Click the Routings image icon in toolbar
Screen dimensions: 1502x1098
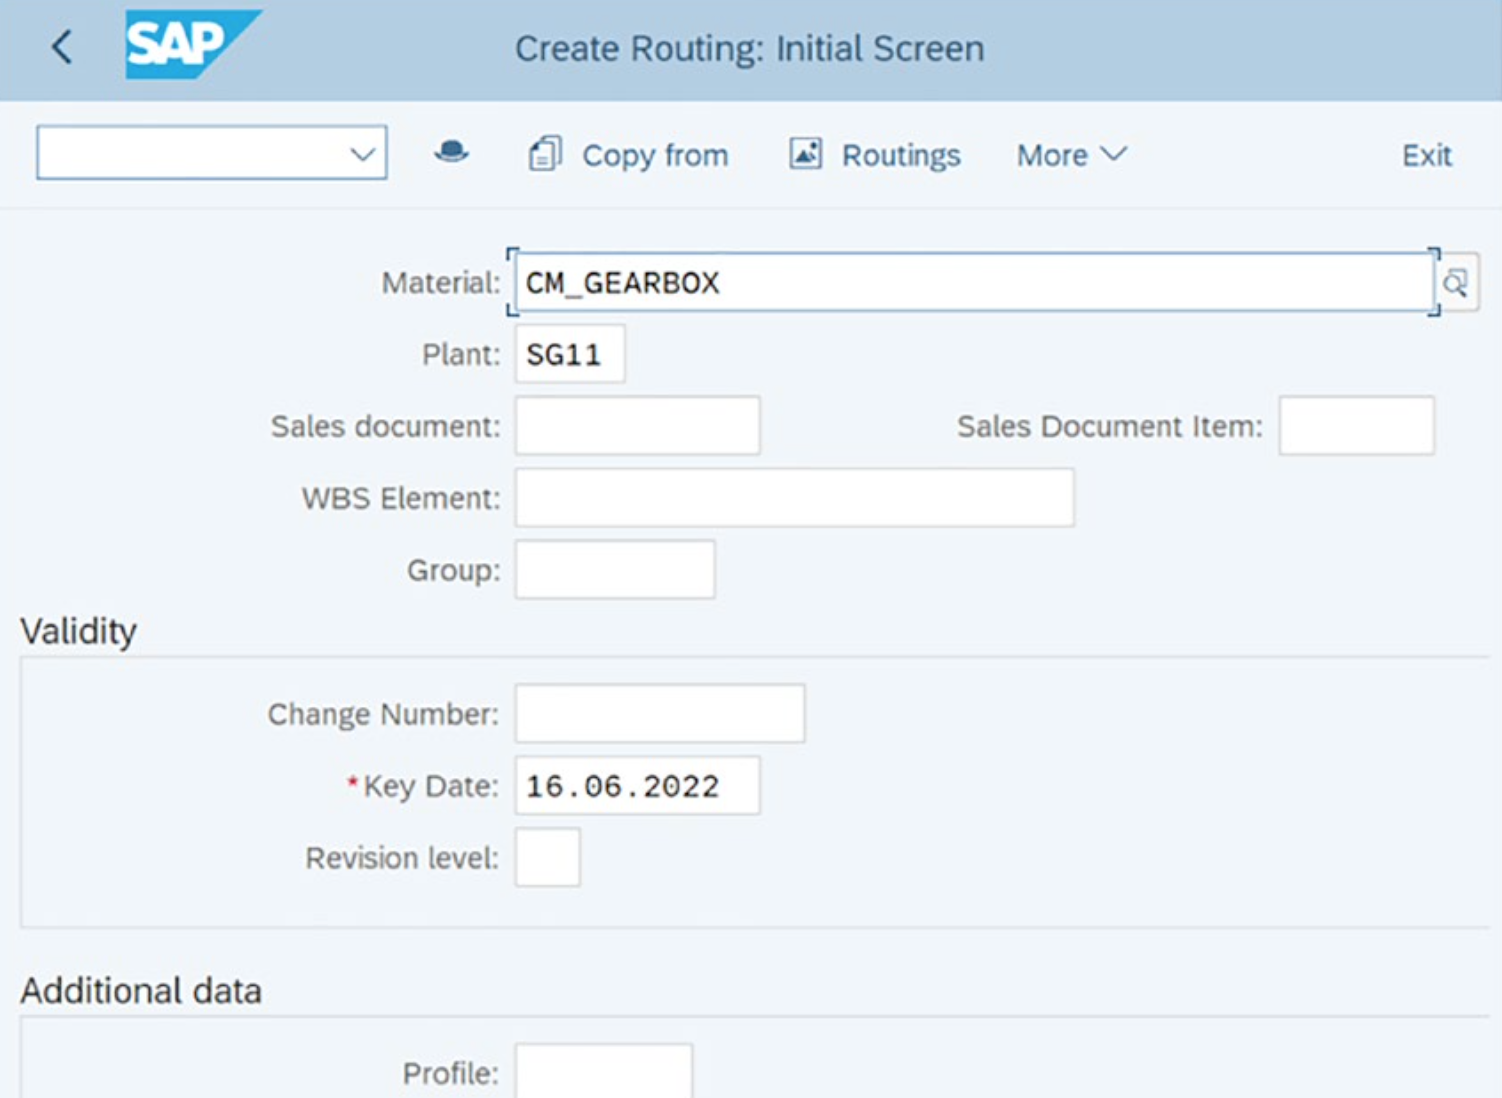(x=806, y=153)
